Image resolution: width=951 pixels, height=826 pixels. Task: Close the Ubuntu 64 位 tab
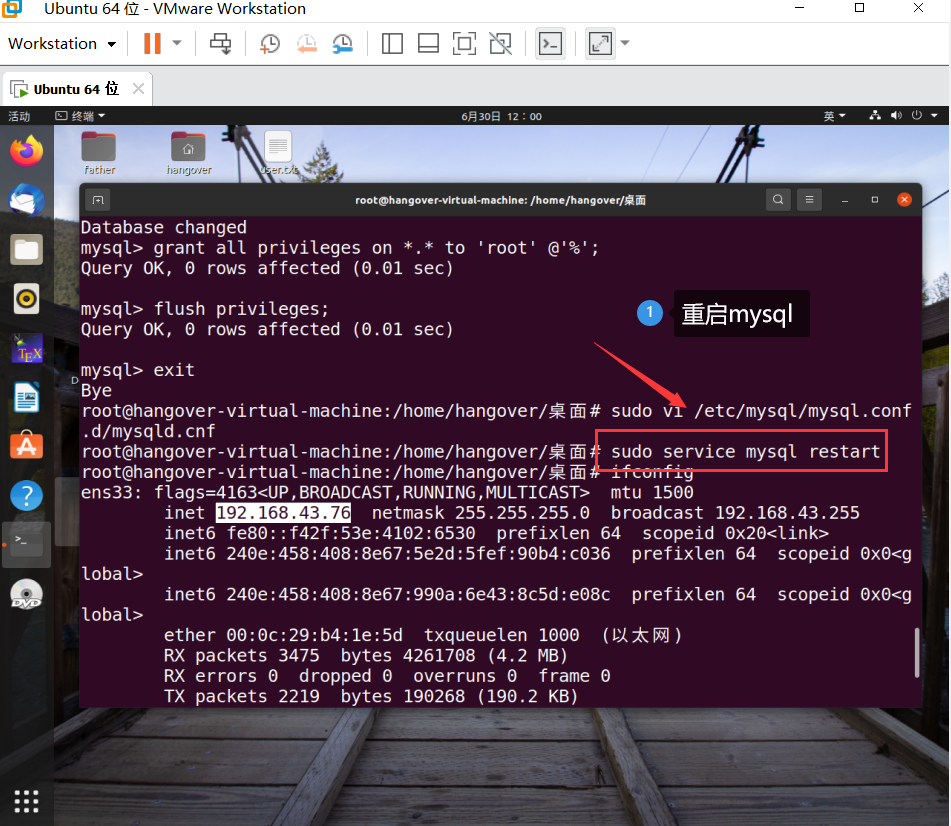[x=138, y=89]
